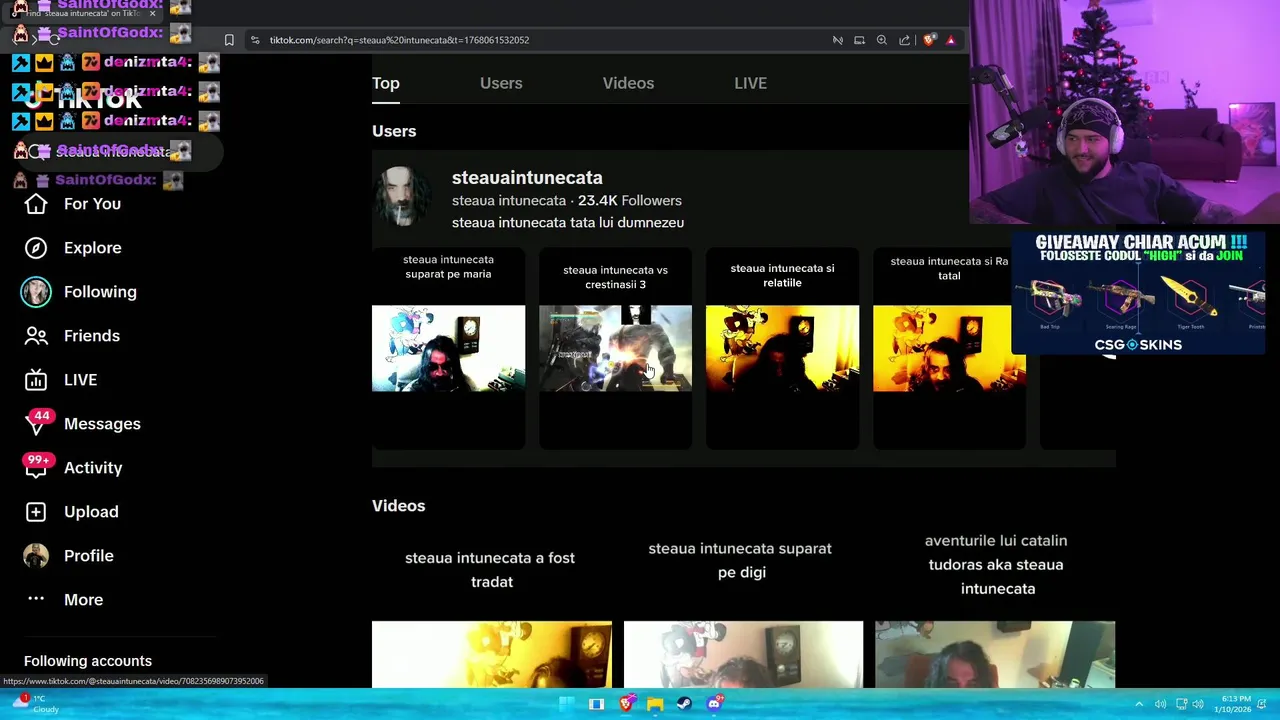
Task: Open video 'steaua intunecata a fost tradat'
Action: coord(492,610)
